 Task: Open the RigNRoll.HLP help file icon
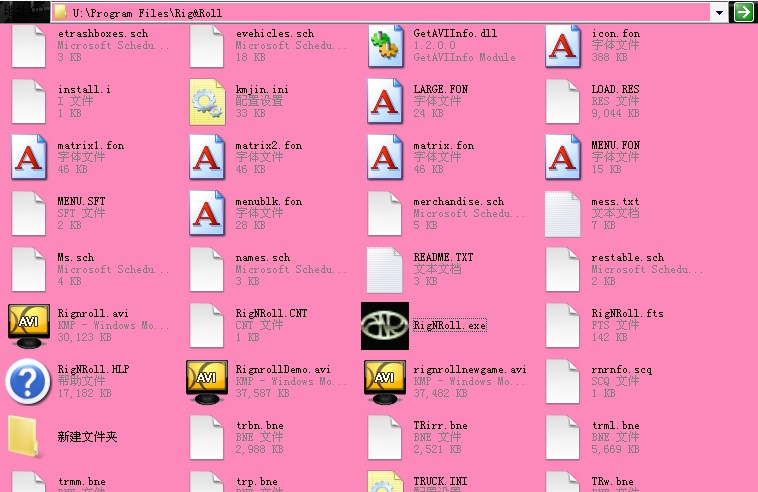coord(29,381)
